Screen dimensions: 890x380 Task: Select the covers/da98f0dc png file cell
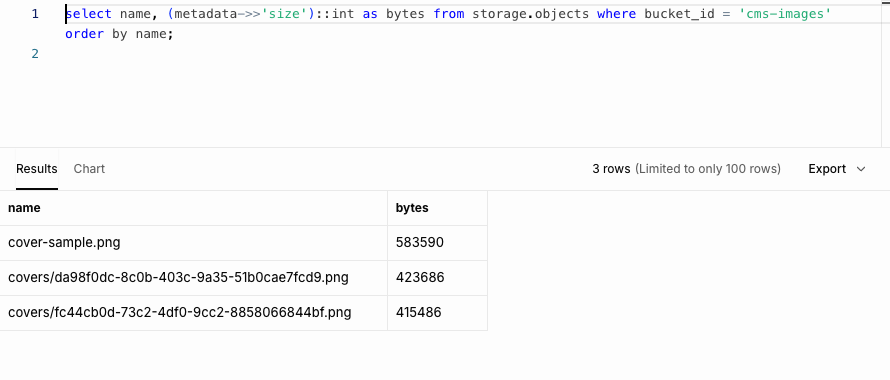(x=194, y=278)
